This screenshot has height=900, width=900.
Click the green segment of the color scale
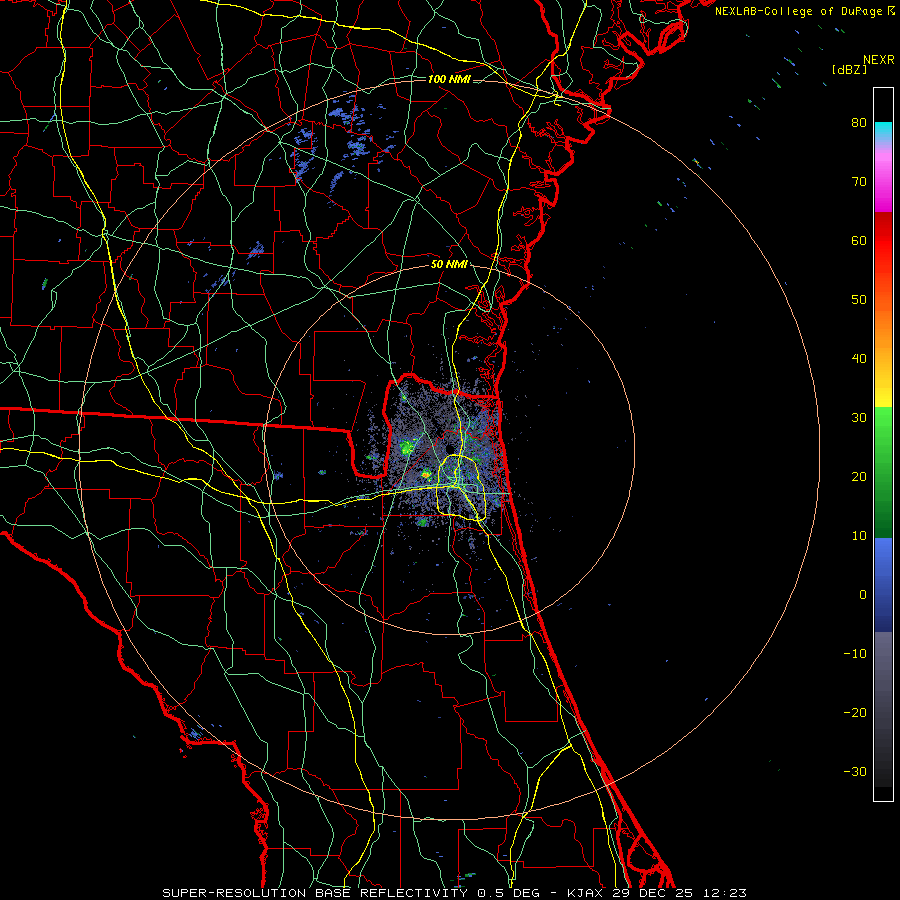coord(883,472)
